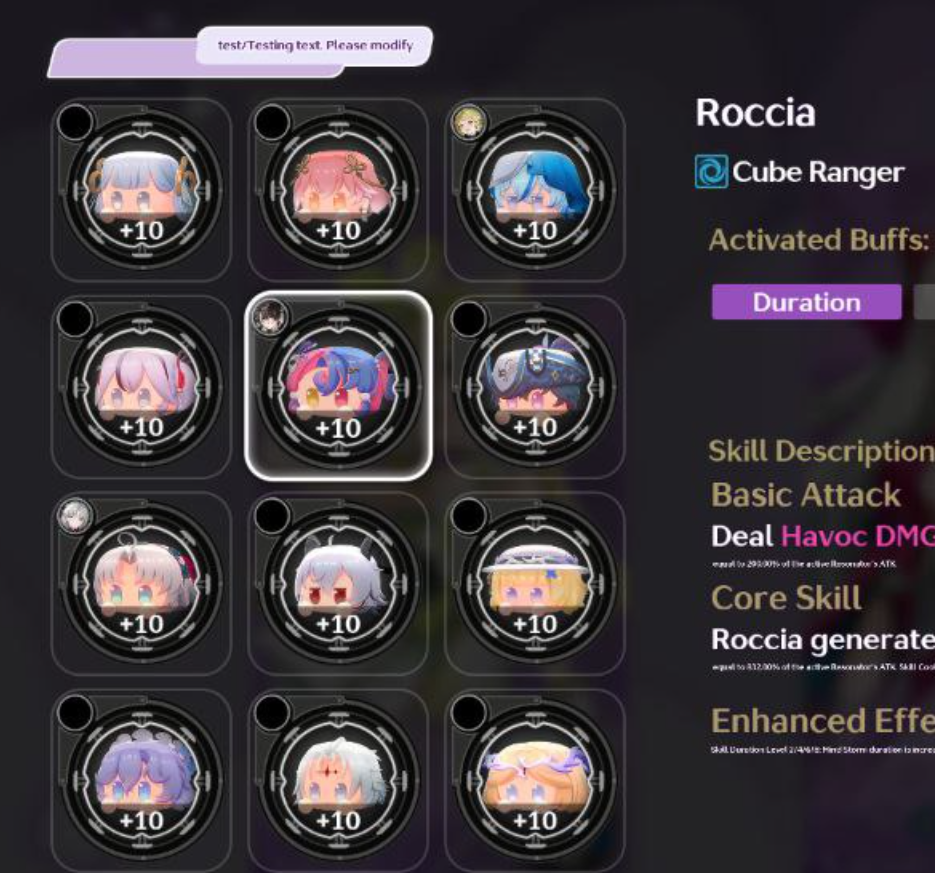Click the empty badge on the first character slot
Image resolution: width=935 pixels, height=873 pixels.
coord(75,122)
